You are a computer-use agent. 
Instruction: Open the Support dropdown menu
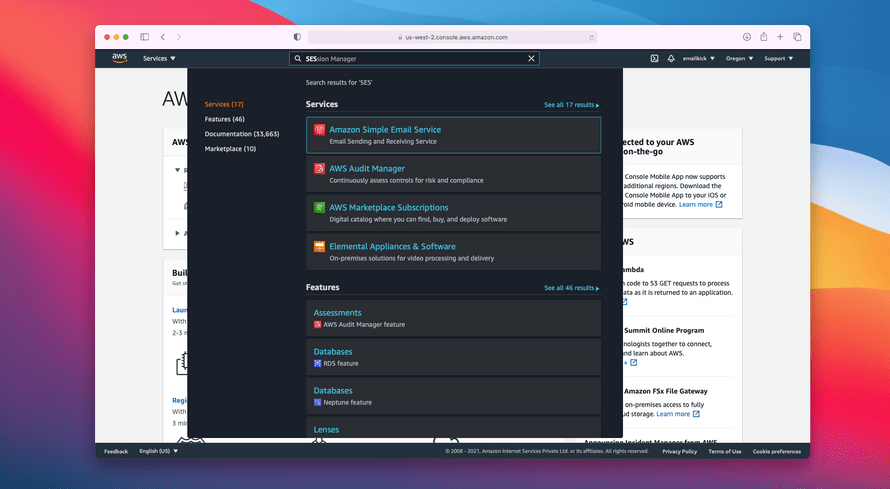[778, 59]
